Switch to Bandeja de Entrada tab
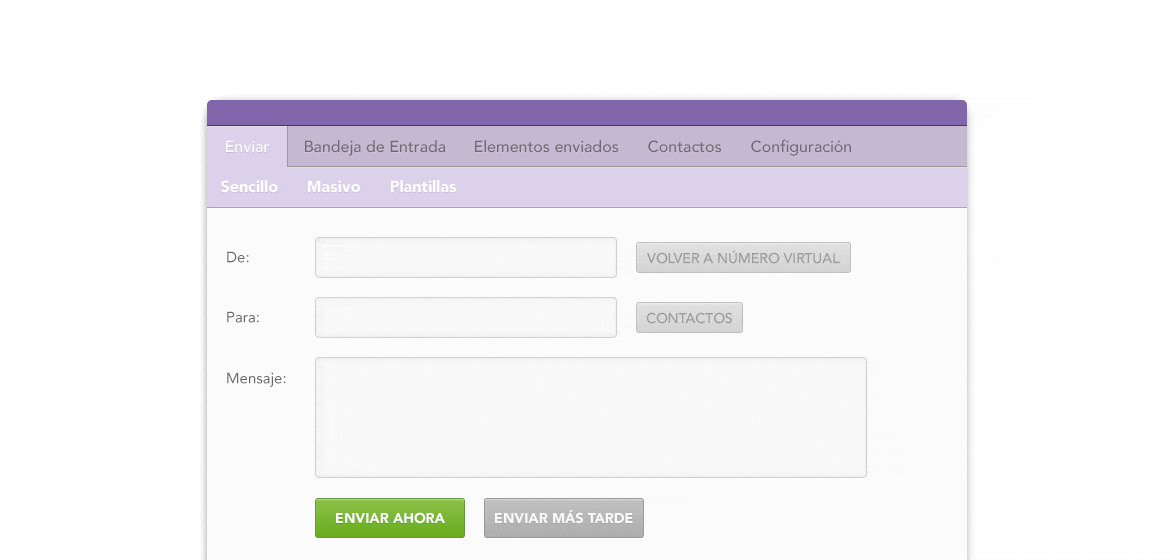This screenshot has width=1170, height=560. [x=375, y=147]
